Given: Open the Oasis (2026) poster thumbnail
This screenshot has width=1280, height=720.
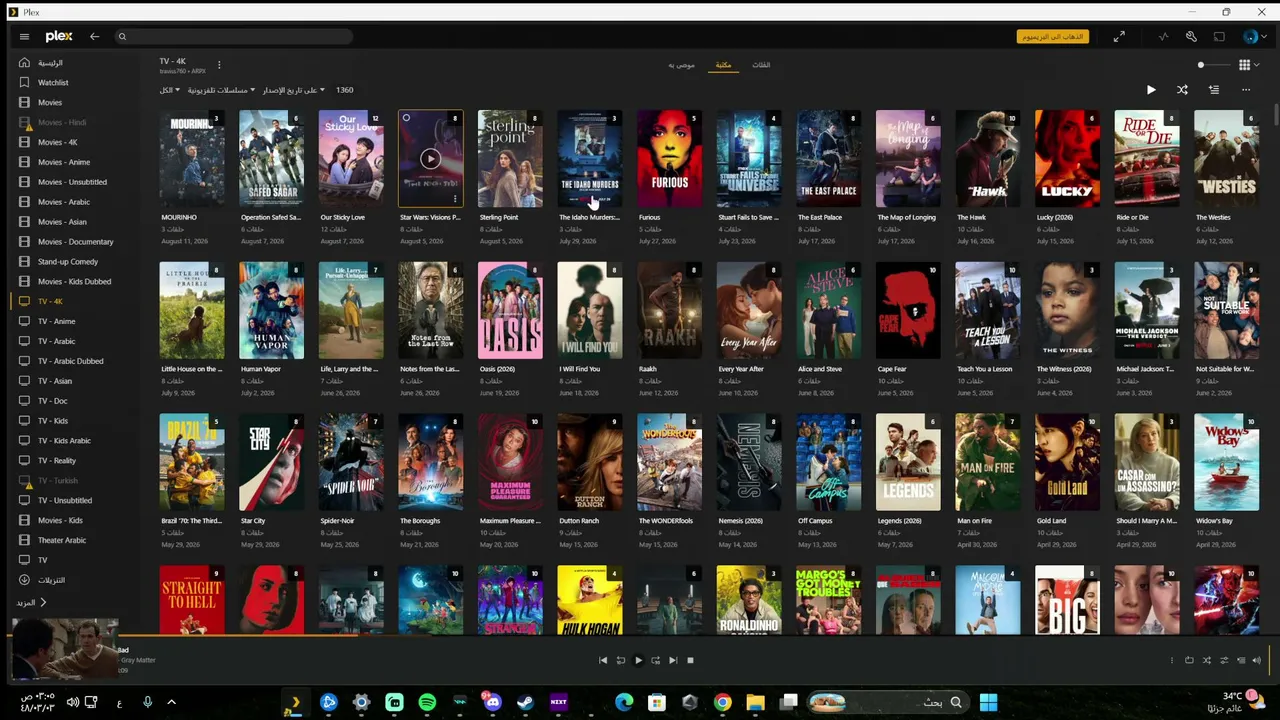Looking at the screenshot, I should click(x=510, y=310).
